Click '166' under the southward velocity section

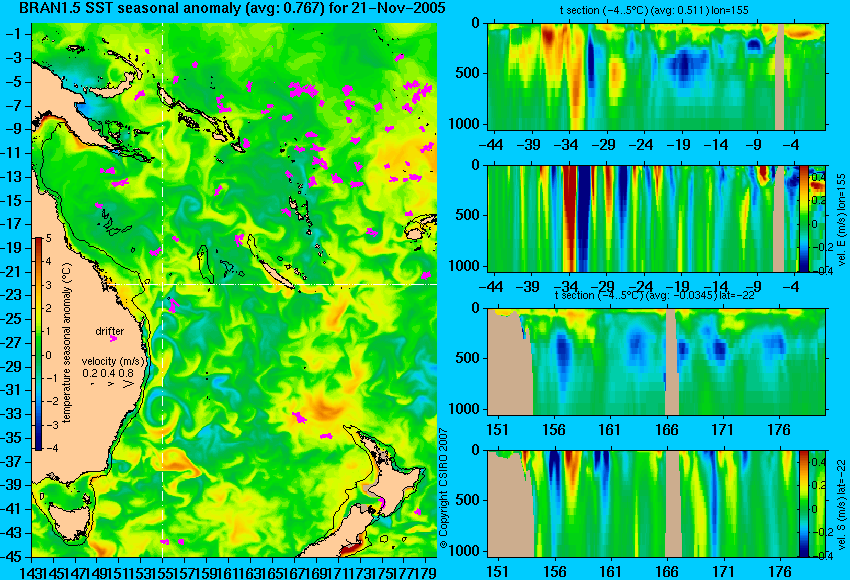coord(667,572)
